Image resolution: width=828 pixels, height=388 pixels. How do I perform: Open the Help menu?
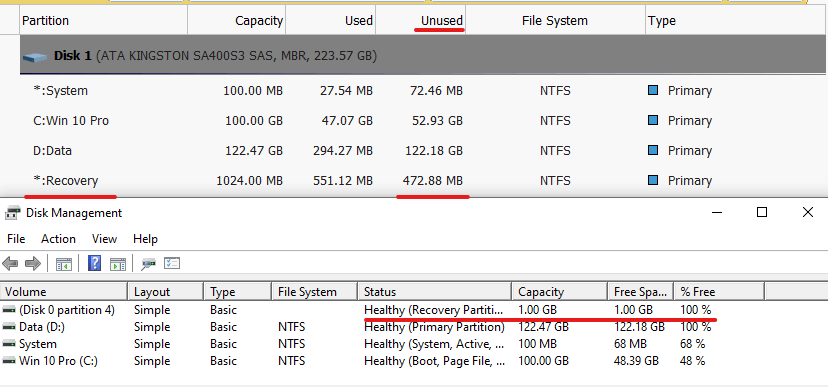pos(145,239)
